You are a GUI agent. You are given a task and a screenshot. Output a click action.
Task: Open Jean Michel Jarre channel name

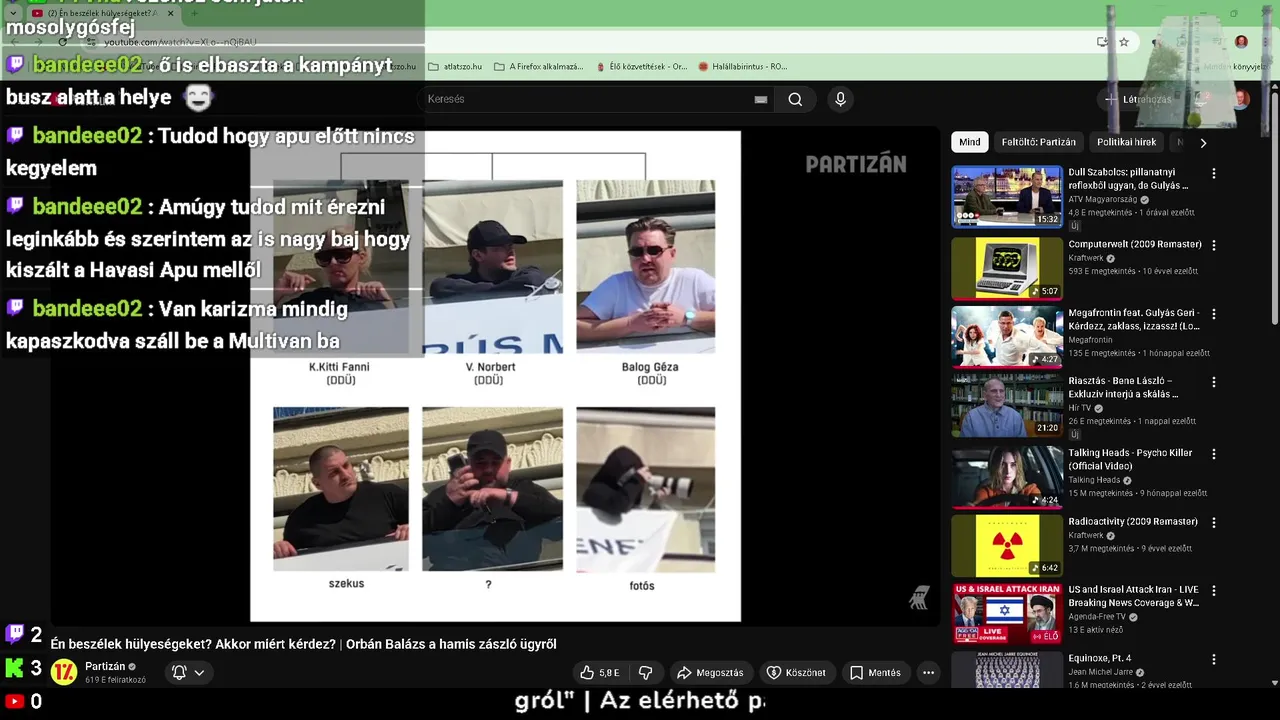pyautogui.click(x=1102, y=672)
